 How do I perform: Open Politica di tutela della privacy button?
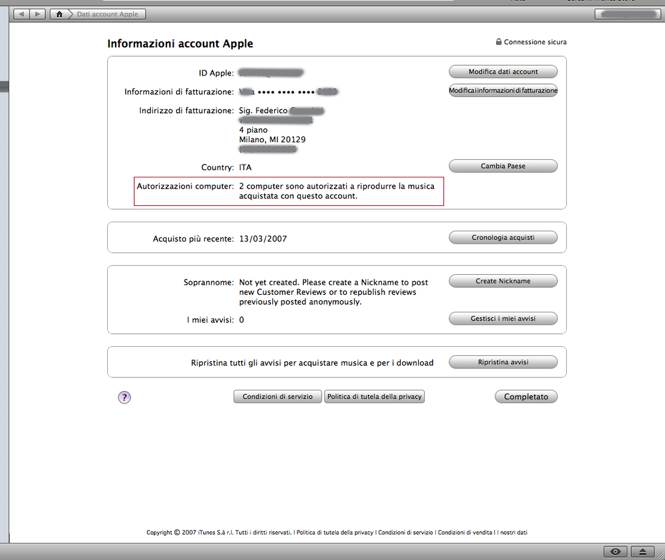(x=374, y=397)
